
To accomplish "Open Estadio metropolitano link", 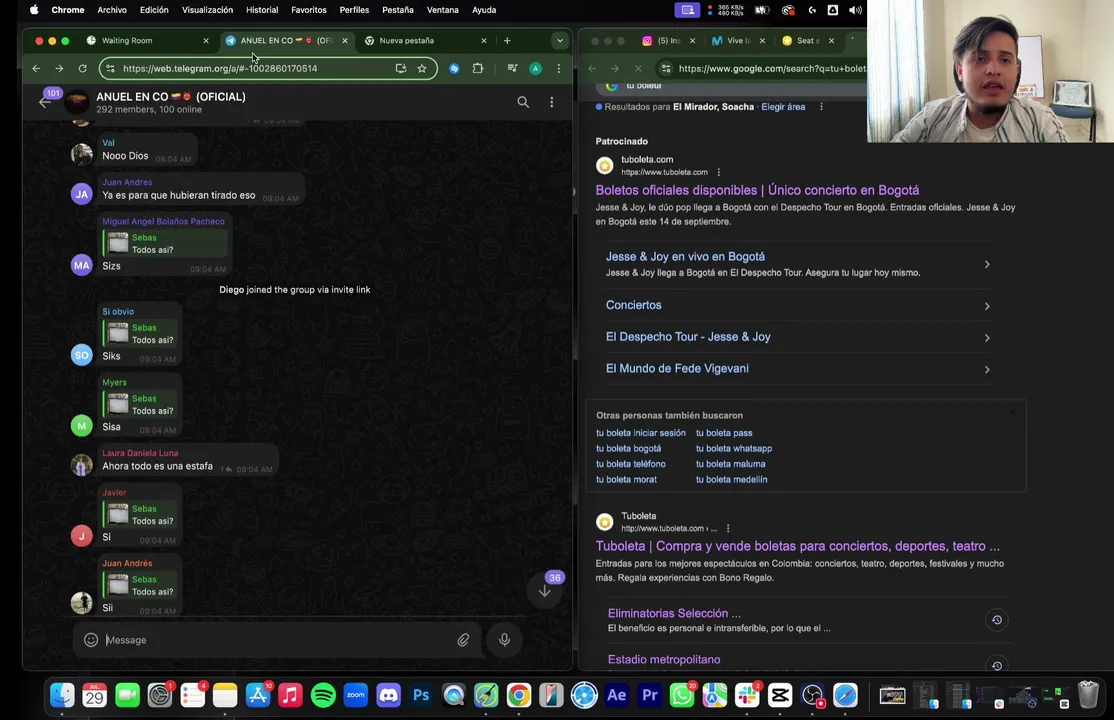I will 664,660.
